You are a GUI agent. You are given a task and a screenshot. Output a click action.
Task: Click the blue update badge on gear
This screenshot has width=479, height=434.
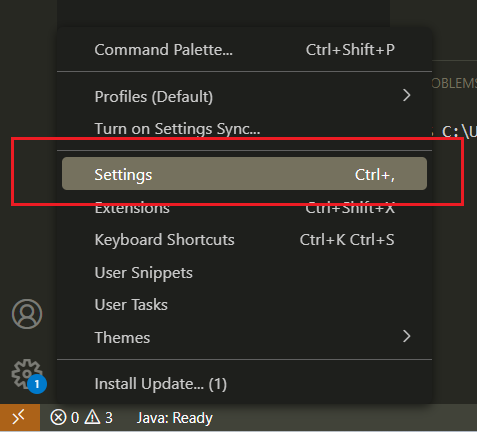point(37,385)
